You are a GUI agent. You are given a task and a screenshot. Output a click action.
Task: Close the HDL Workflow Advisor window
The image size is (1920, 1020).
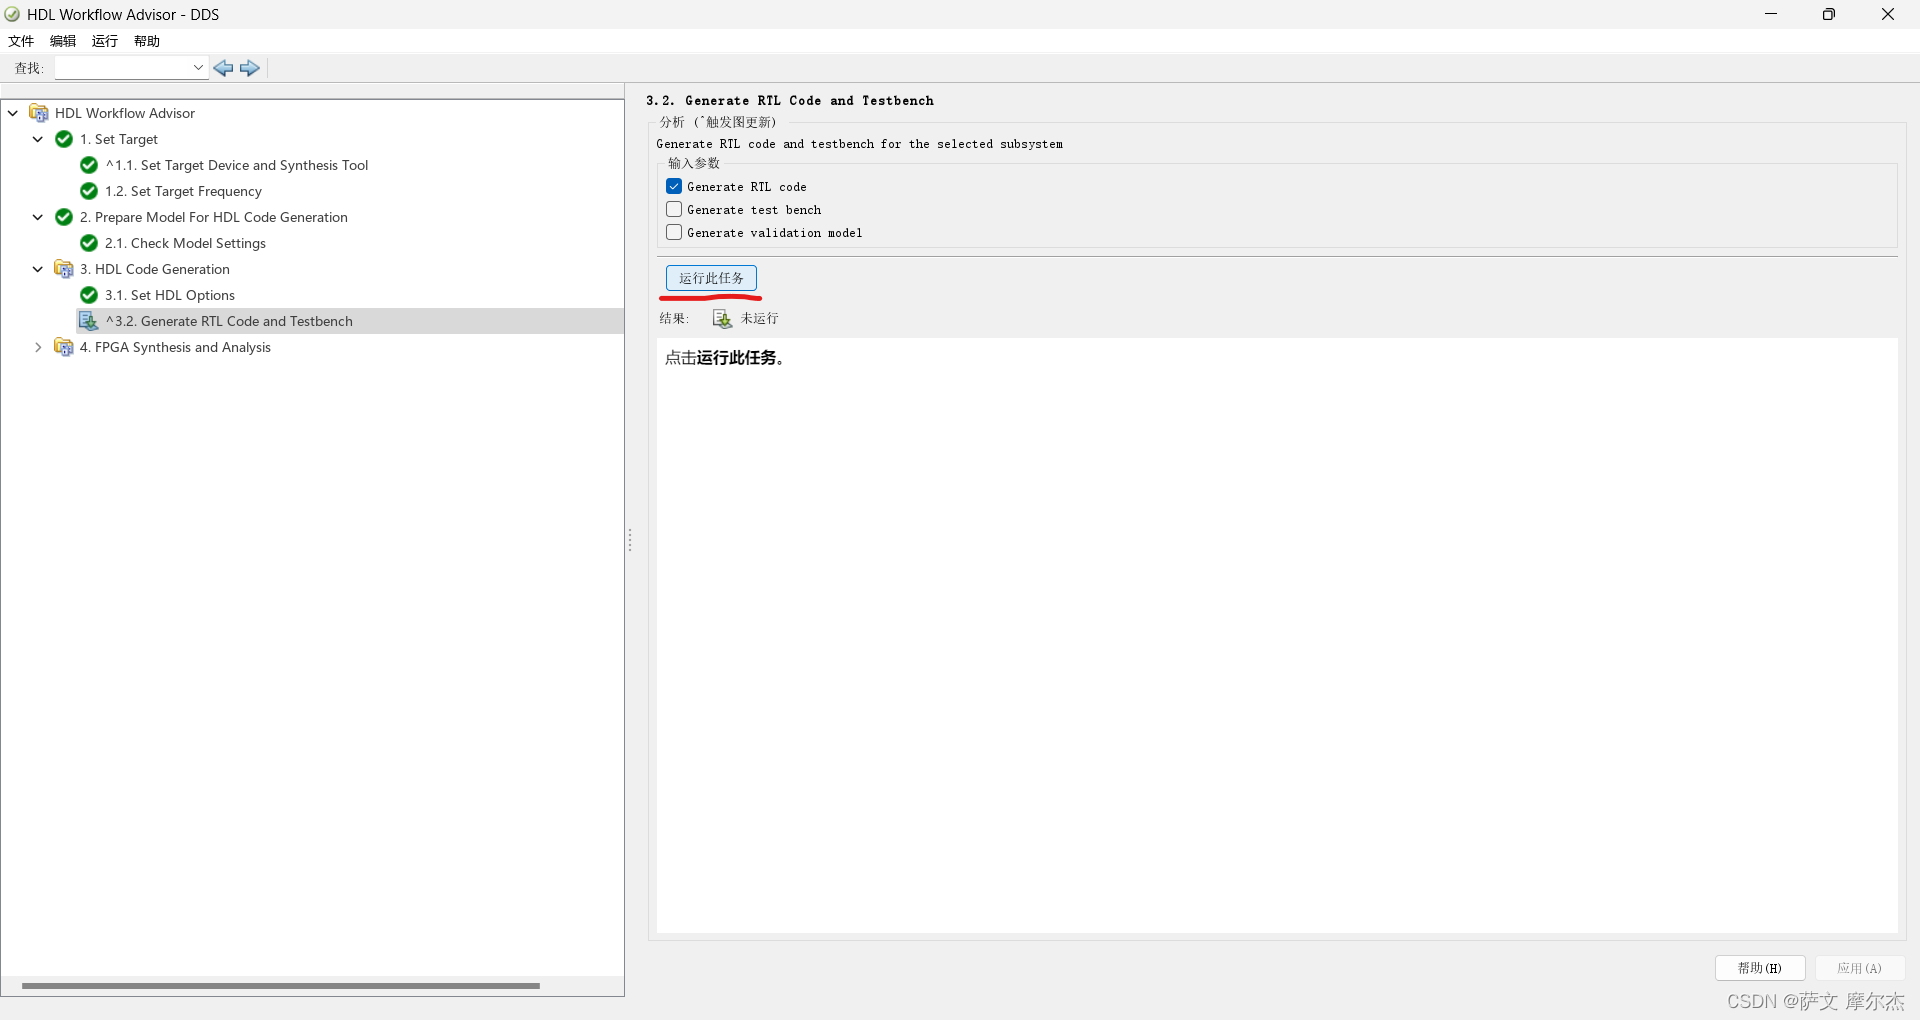pyautogui.click(x=1888, y=14)
